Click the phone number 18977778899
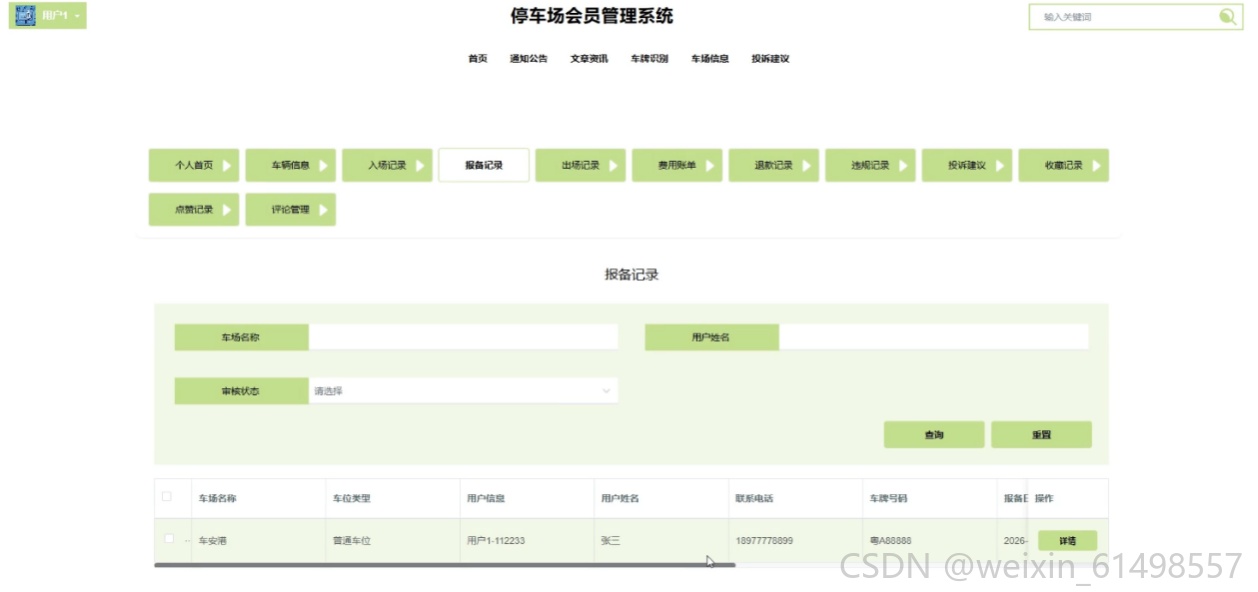The image size is (1258, 592). click(764, 541)
